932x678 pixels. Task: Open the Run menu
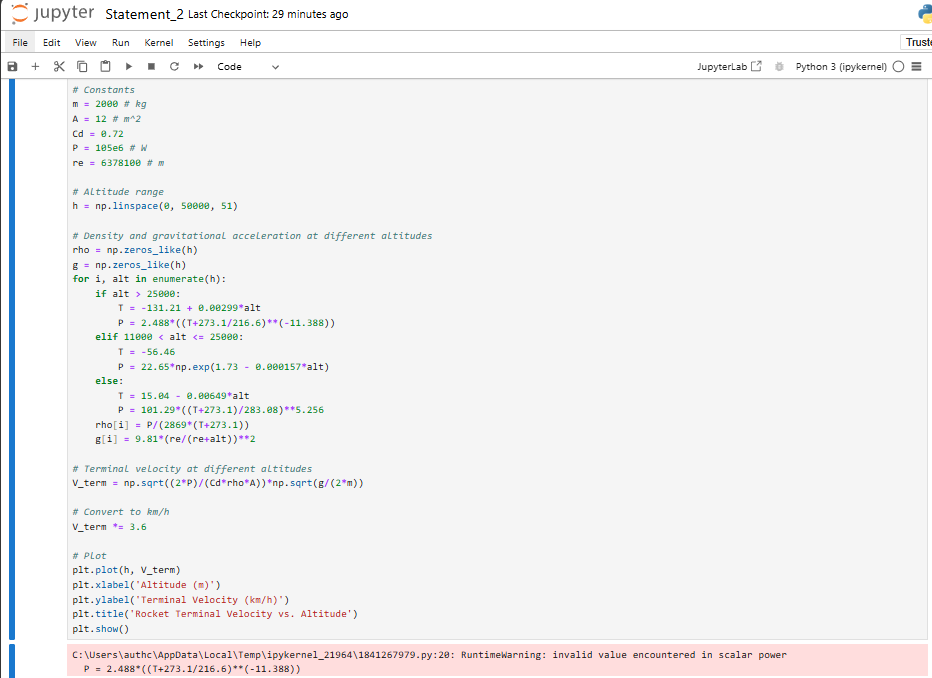click(120, 42)
